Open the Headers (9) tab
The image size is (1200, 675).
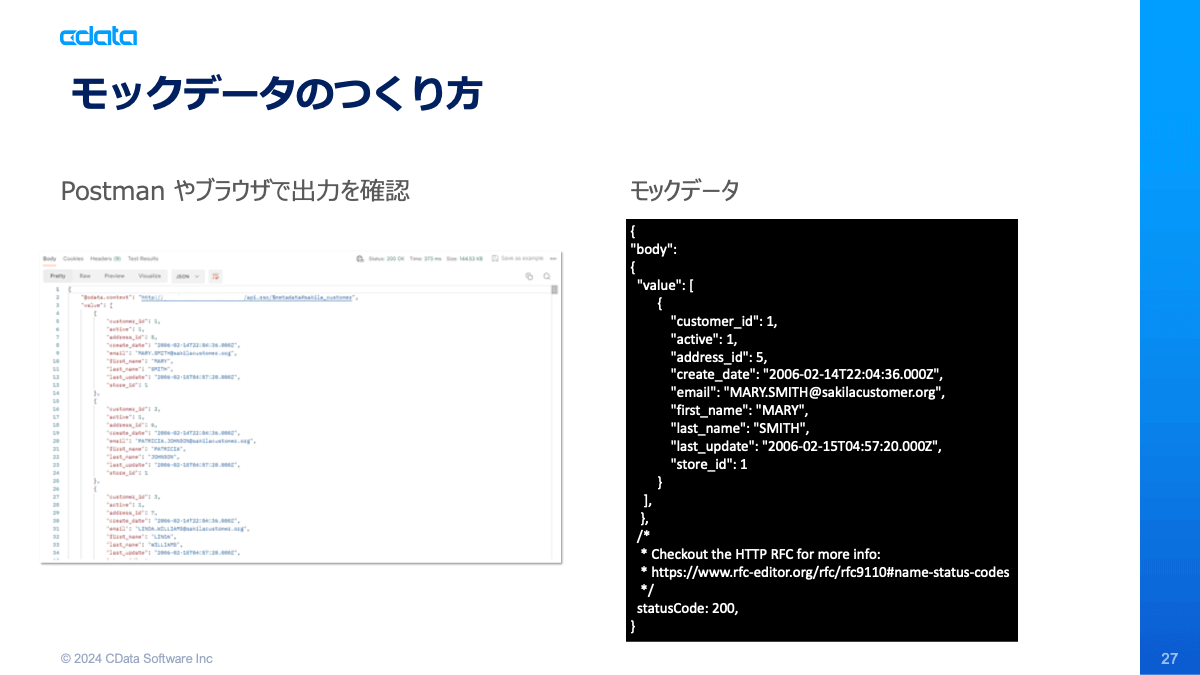click(105, 259)
